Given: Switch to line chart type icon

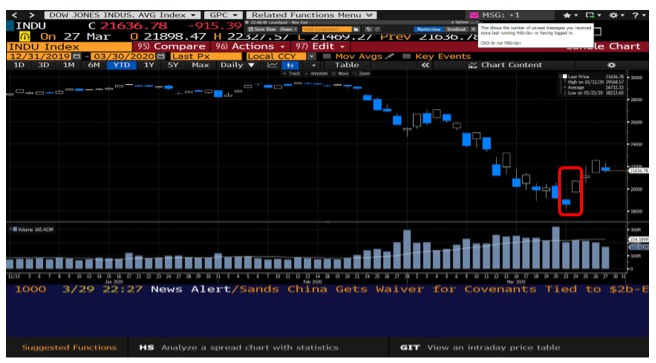Looking at the screenshot, I should (x=272, y=65).
